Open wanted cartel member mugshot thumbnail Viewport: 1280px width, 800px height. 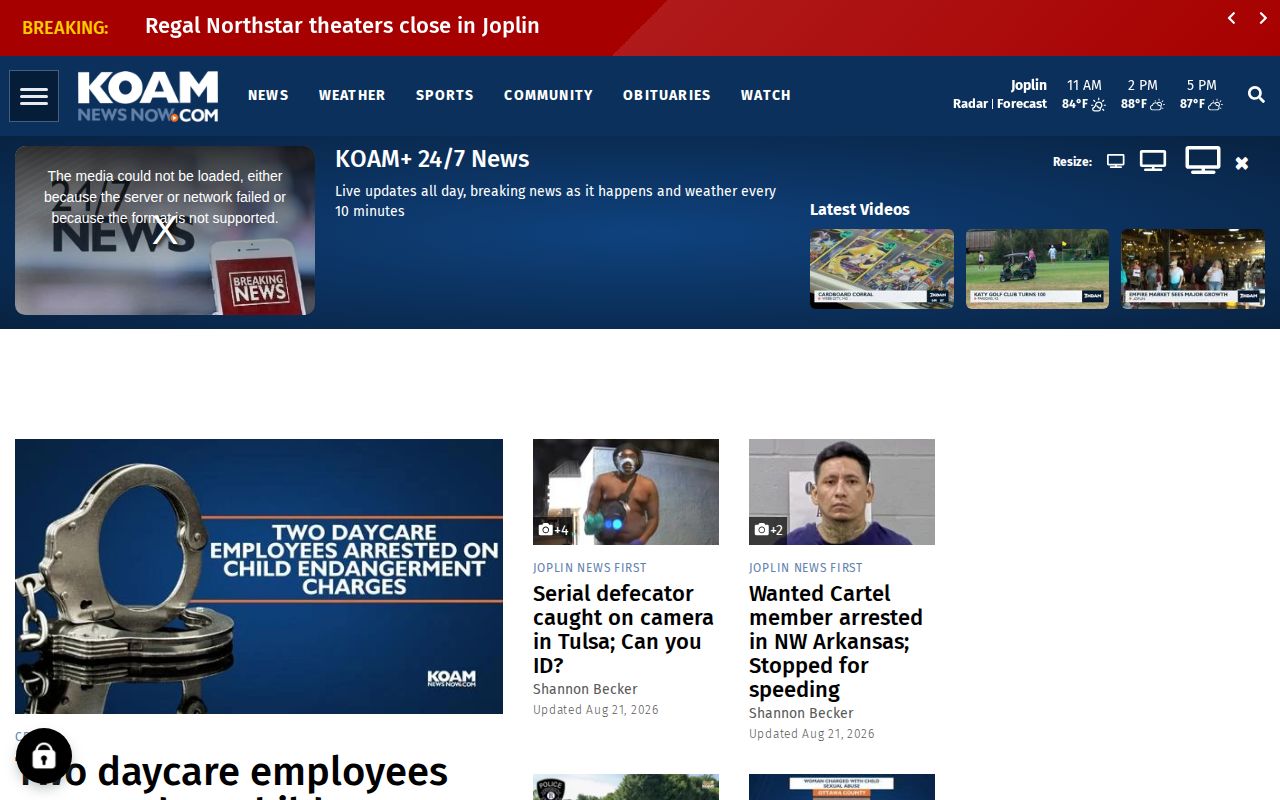point(842,492)
